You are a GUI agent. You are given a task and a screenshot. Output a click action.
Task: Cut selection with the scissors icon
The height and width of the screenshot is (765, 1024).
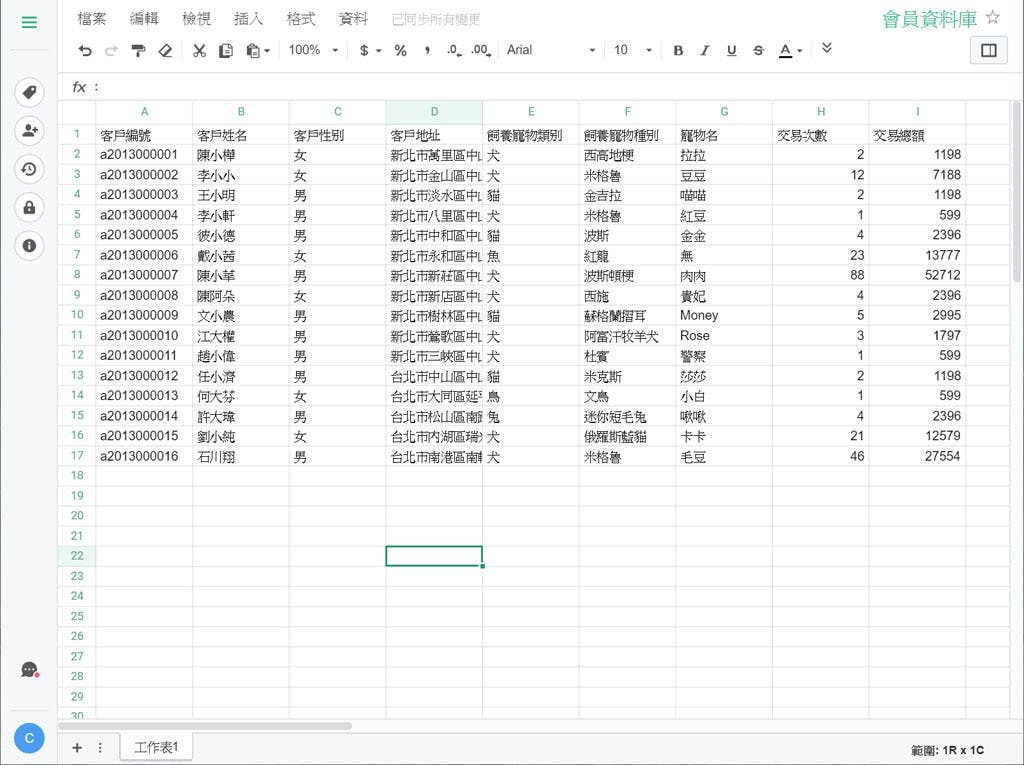click(199, 51)
